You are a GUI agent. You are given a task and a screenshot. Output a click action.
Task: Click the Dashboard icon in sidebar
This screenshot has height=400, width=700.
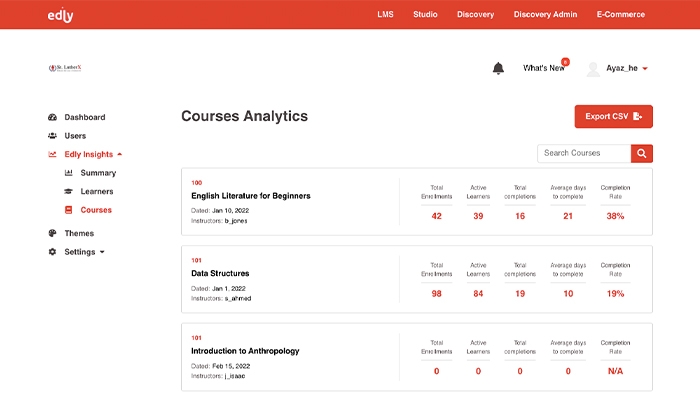pyautogui.click(x=52, y=117)
